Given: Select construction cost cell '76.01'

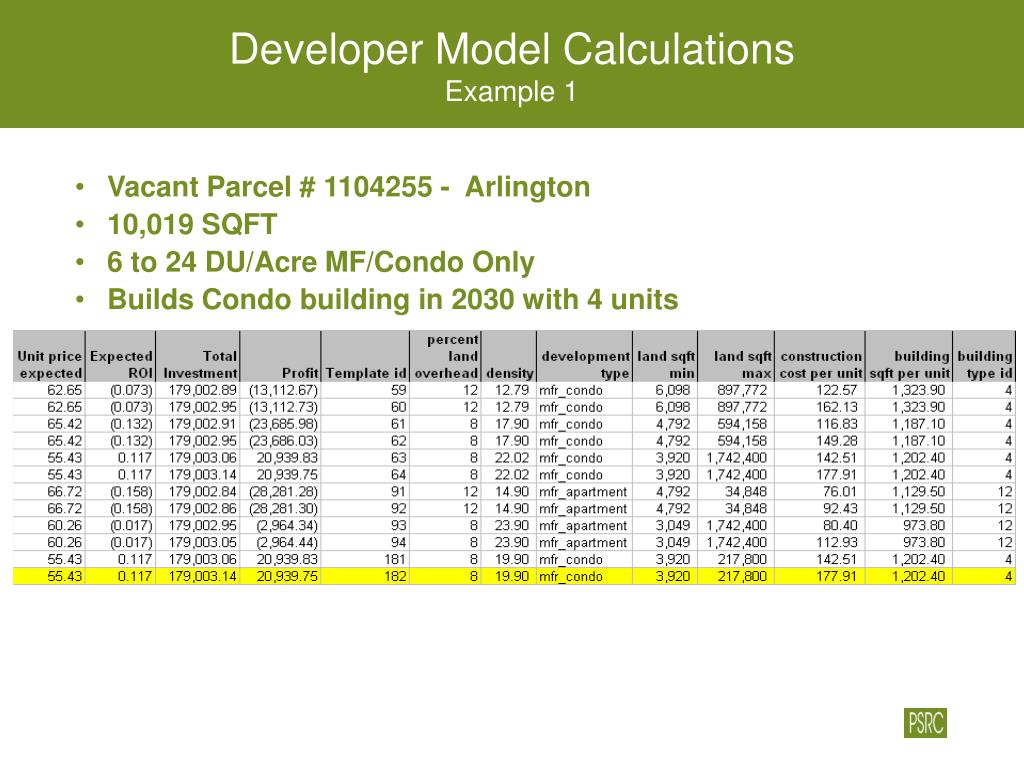Looking at the screenshot, I should click(x=820, y=492).
